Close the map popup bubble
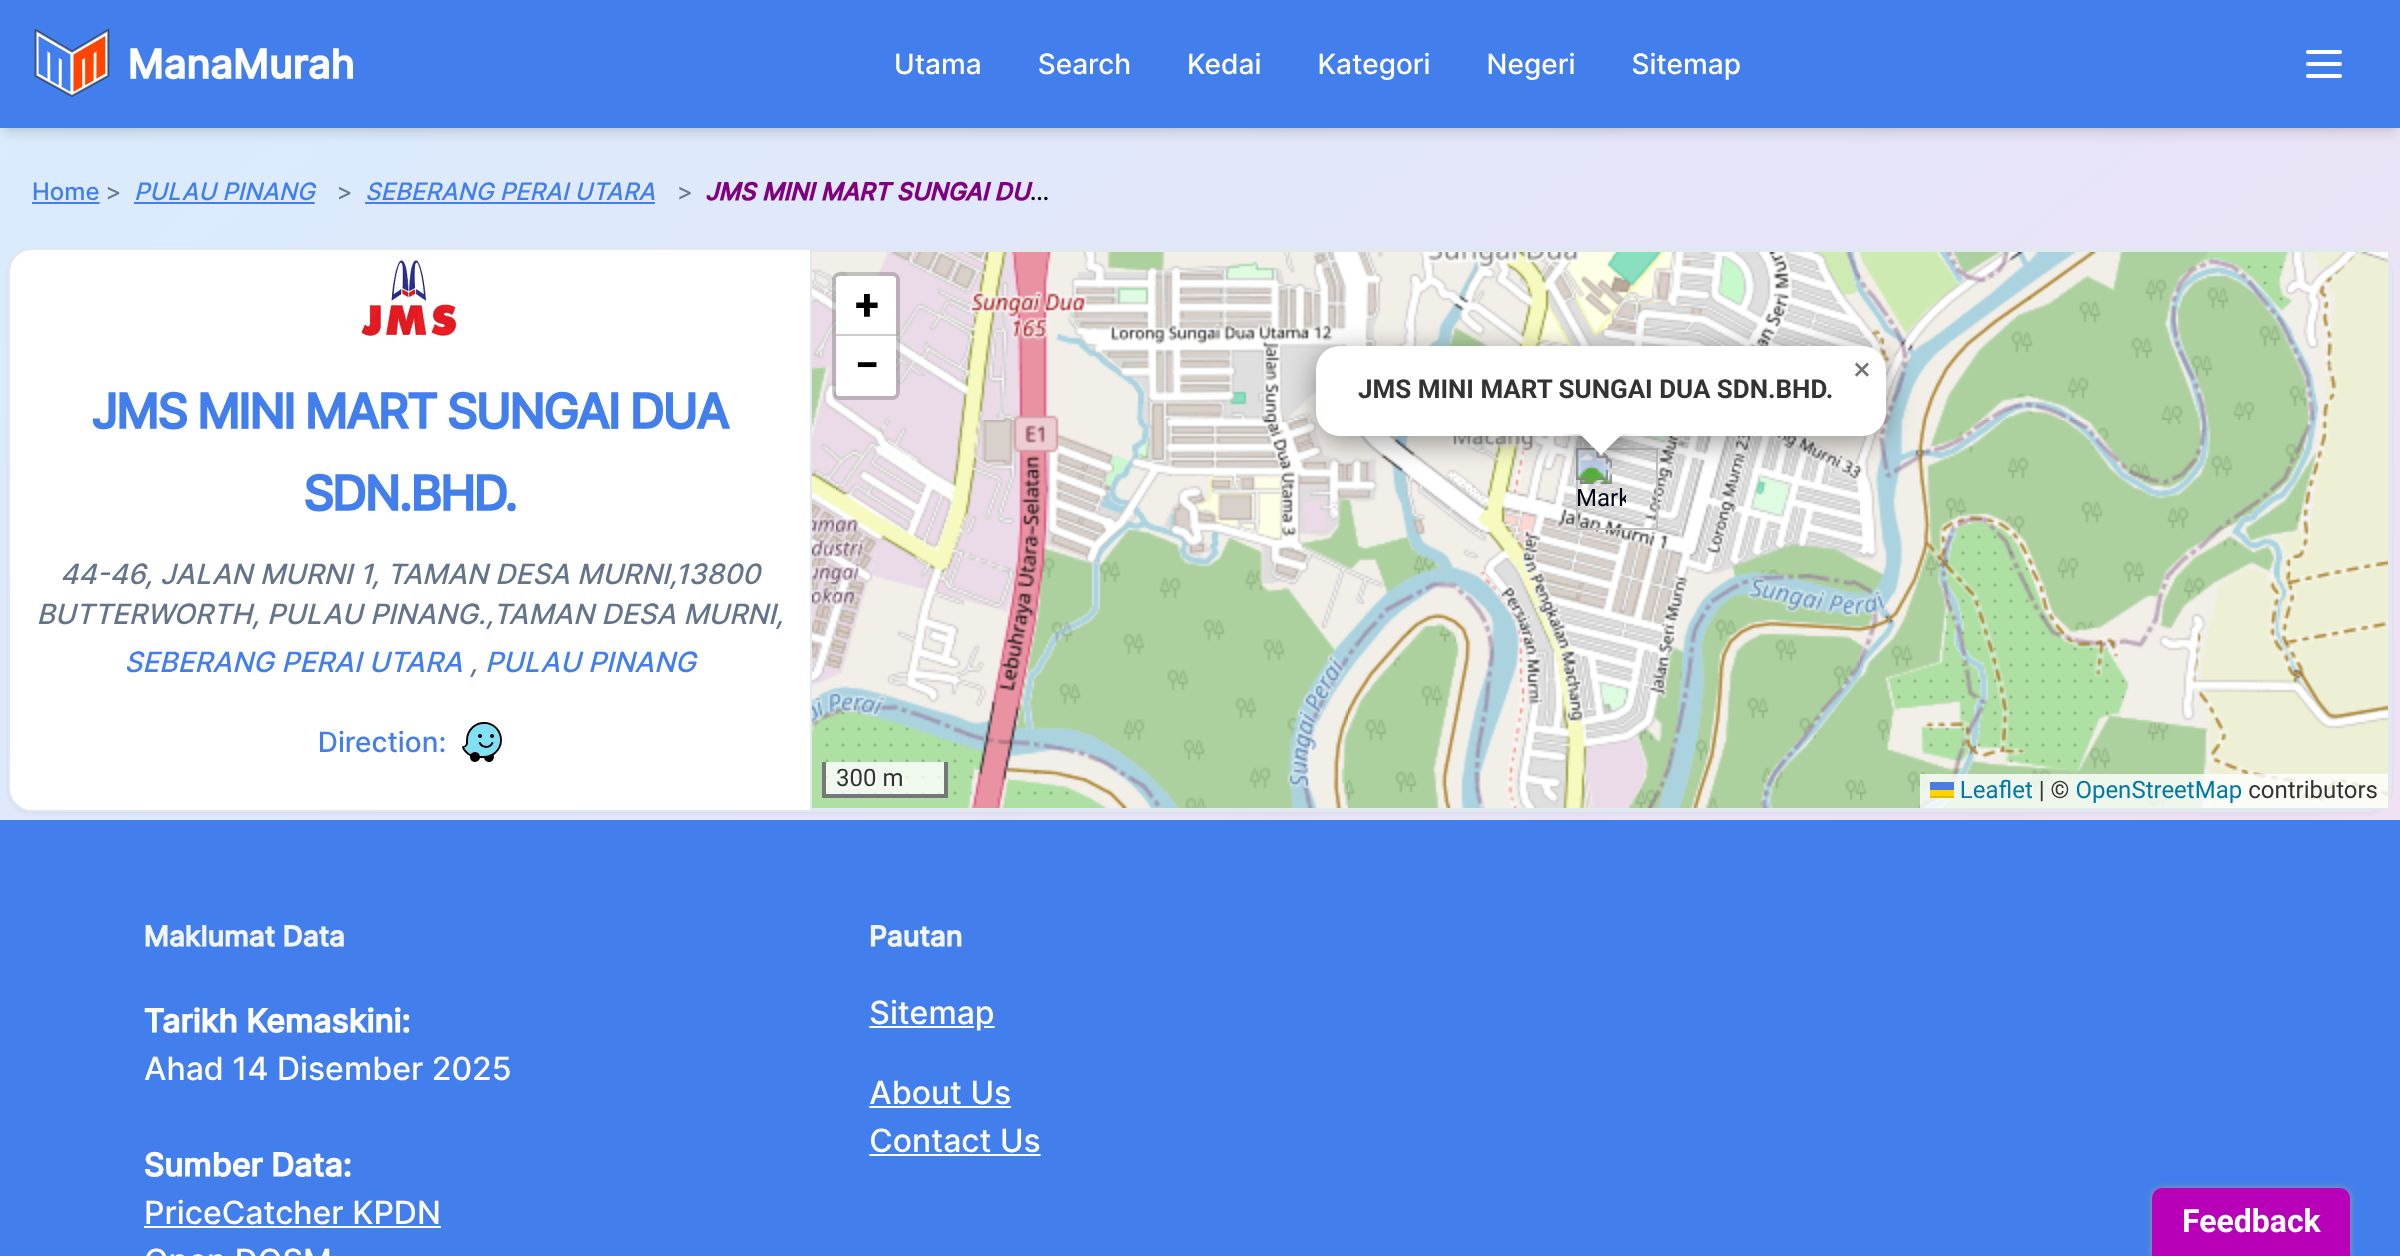The image size is (2400, 1256). (x=1861, y=370)
